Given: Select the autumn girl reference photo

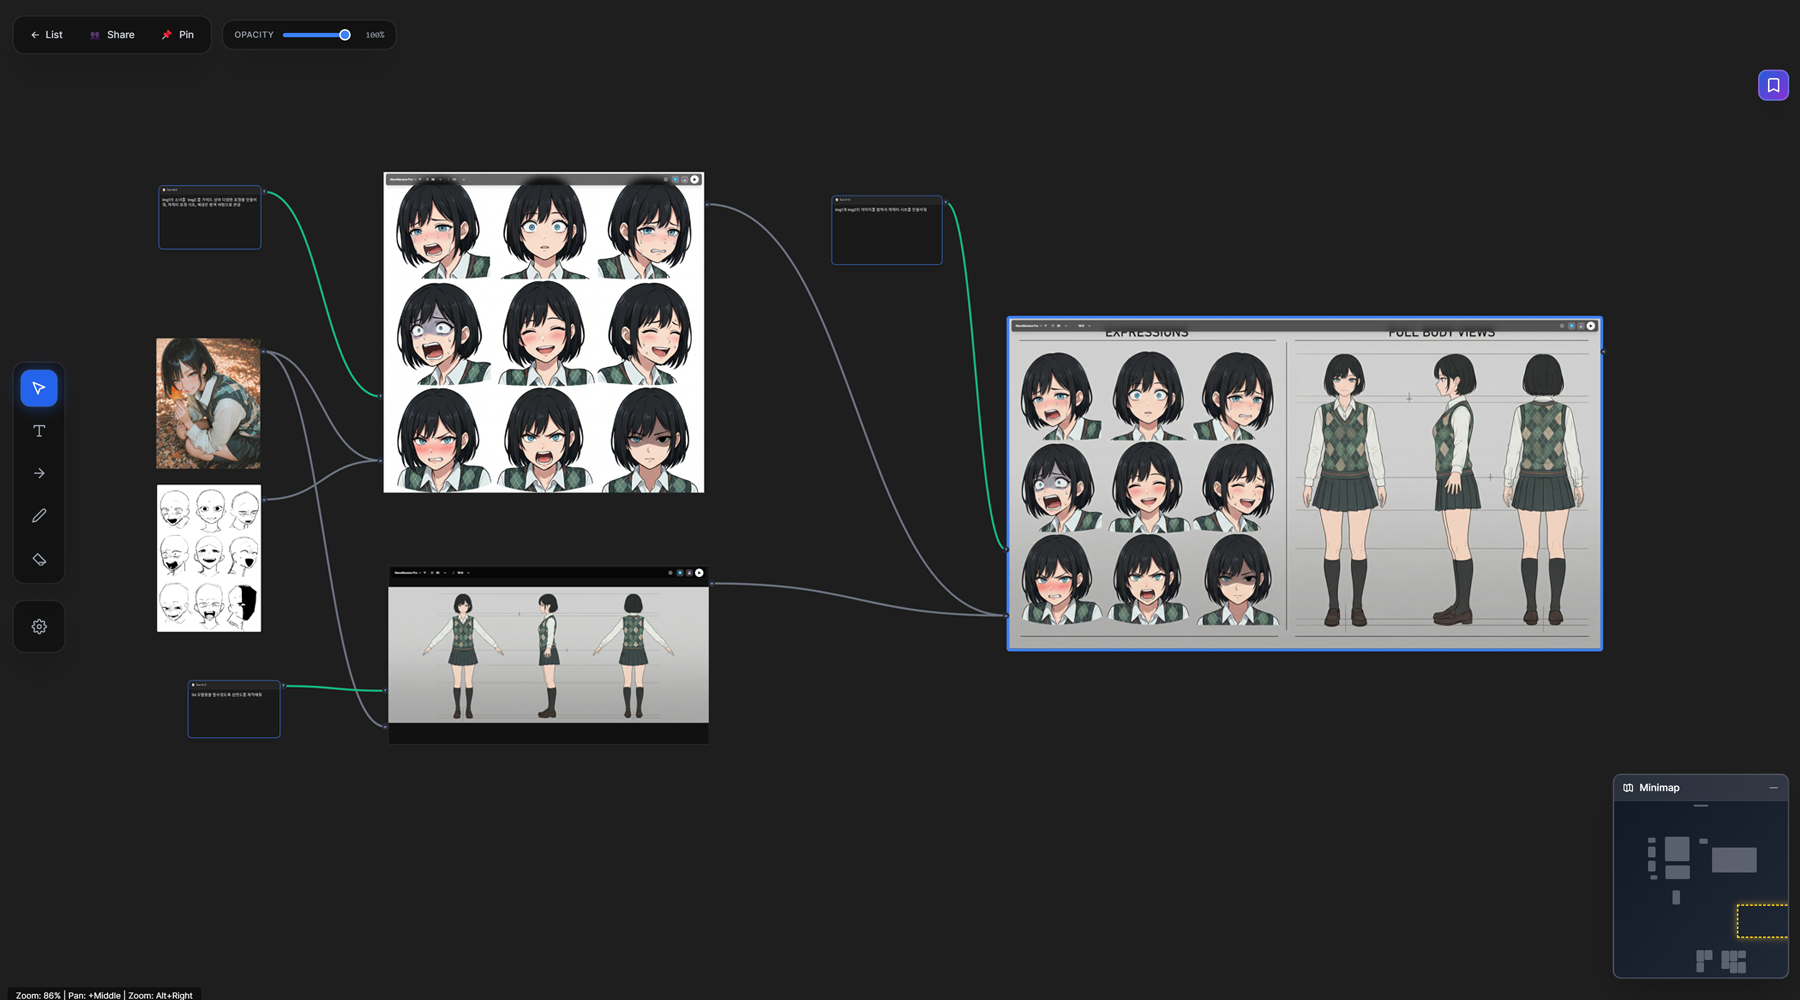Looking at the screenshot, I should (x=208, y=403).
